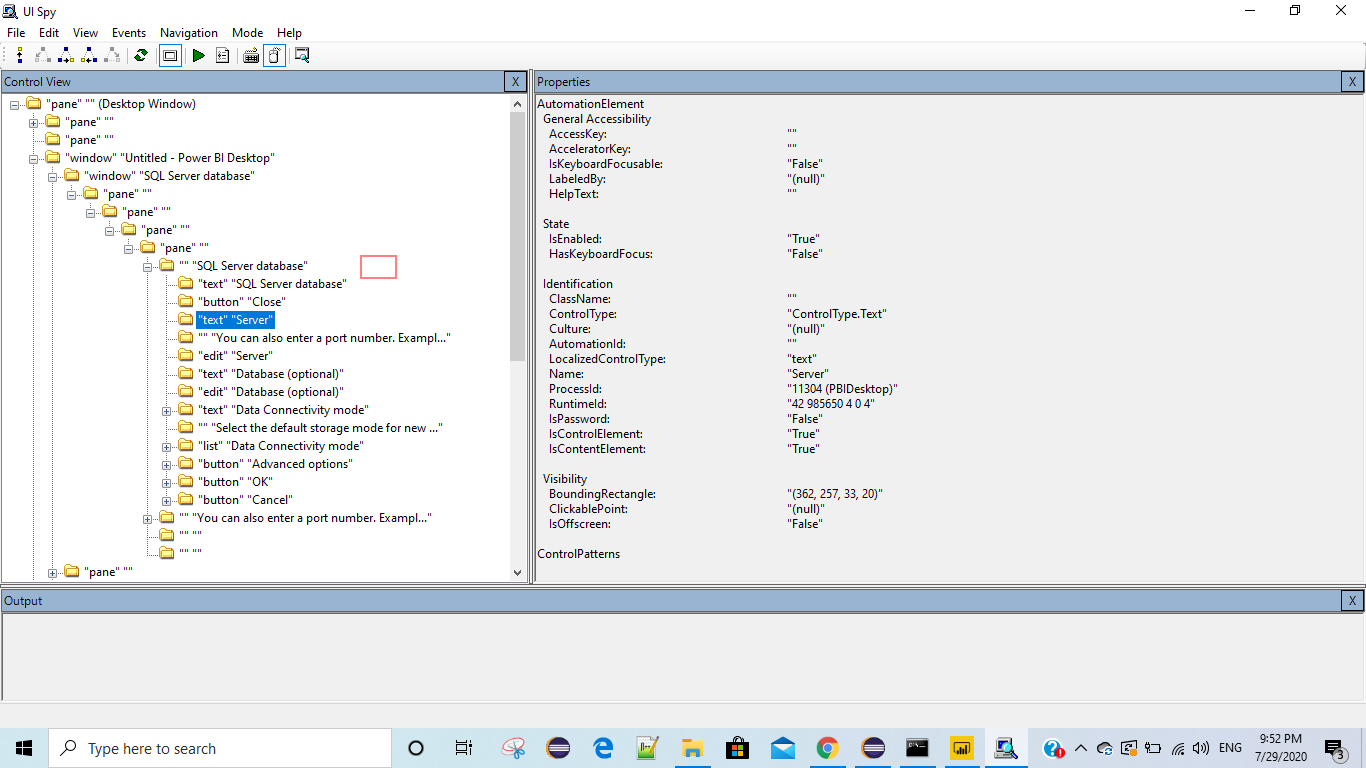Open the Power BI Desktop taskbar icon
1366x768 pixels.
tap(961, 747)
